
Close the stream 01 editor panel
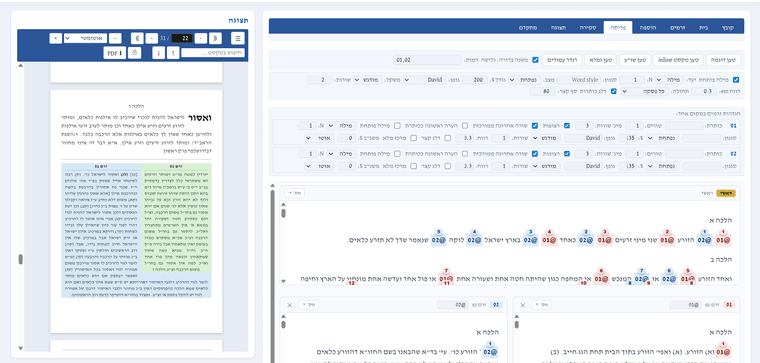pyautogui.click(x=522, y=305)
